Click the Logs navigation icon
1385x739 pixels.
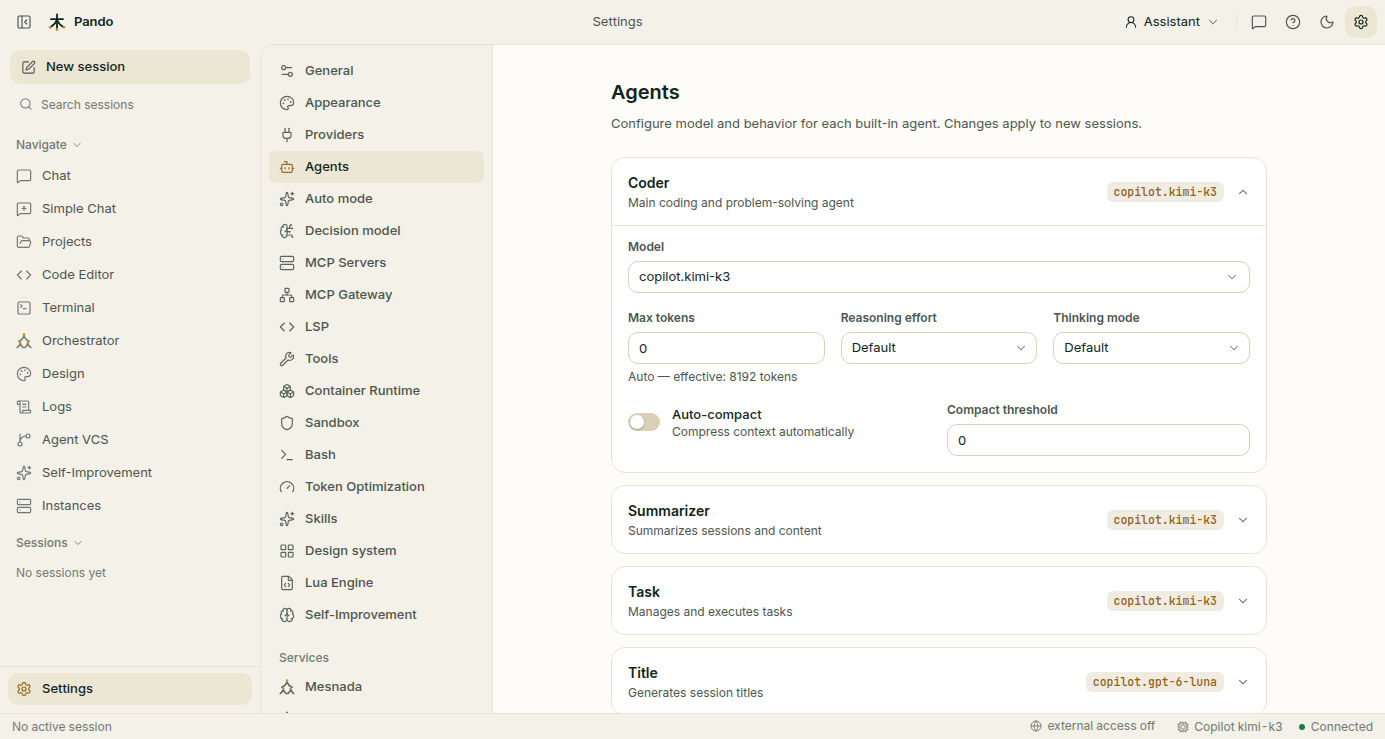[x=24, y=407]
